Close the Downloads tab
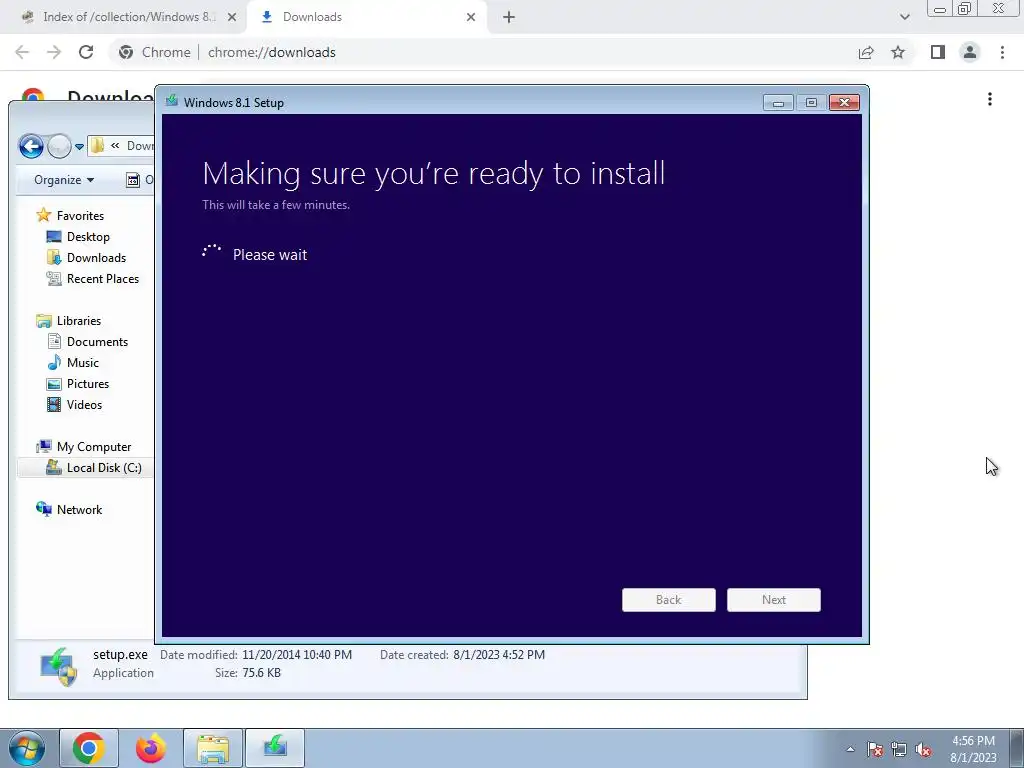1024x768 pixels. pyautogui.click(x=471, y=18)
